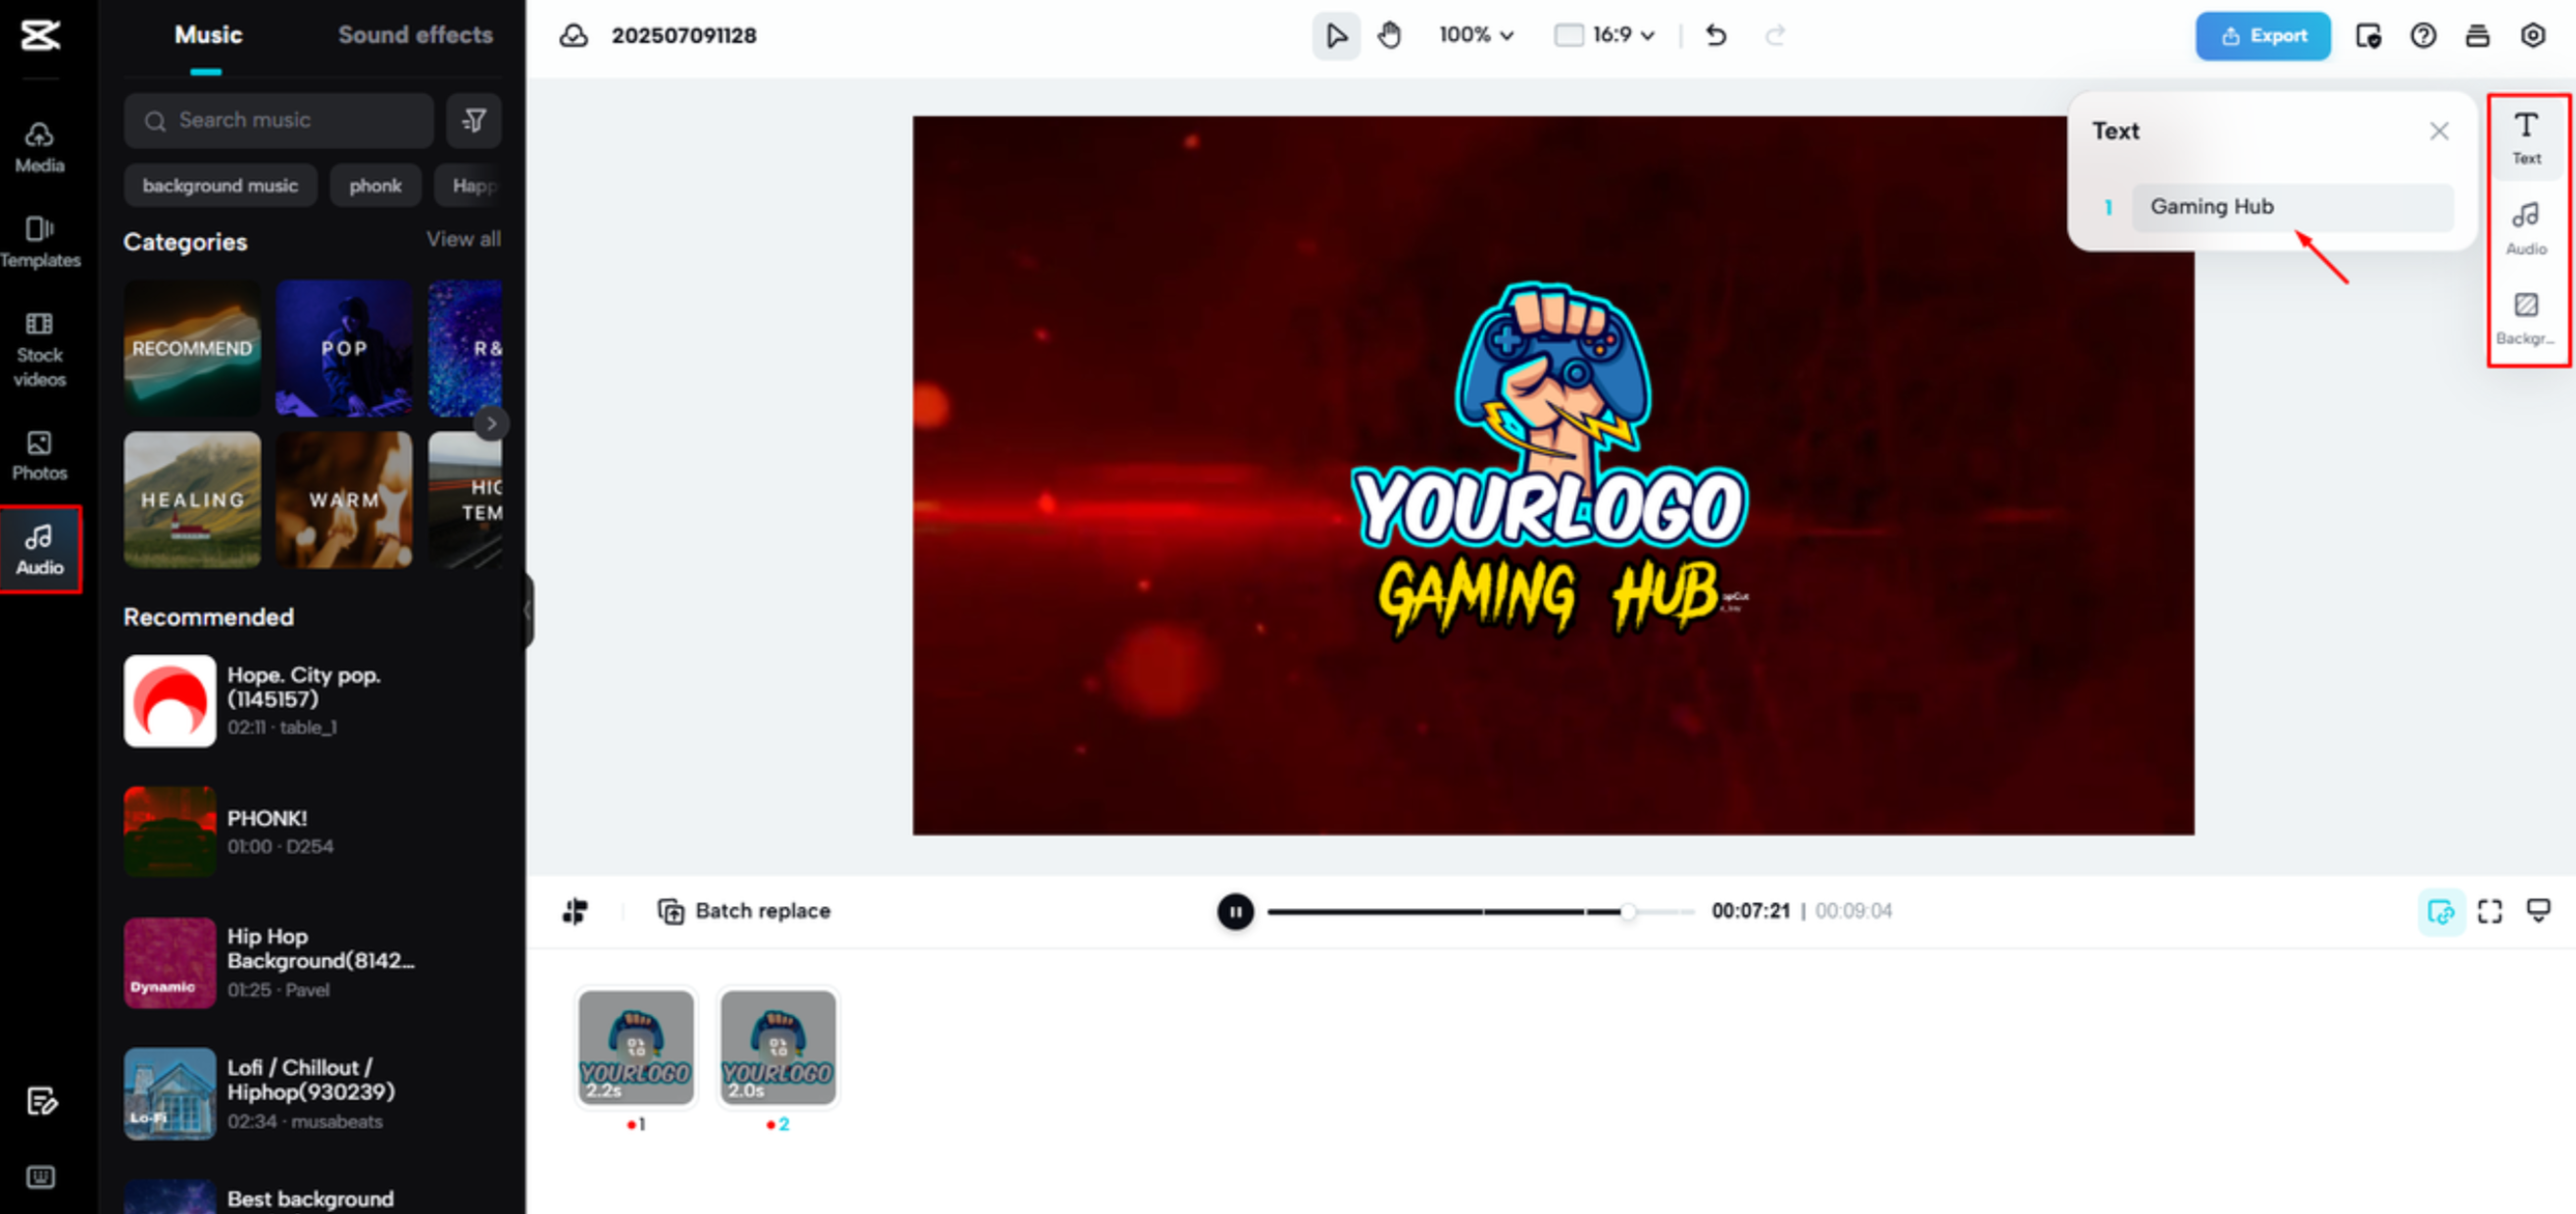Open the 100% zoom level dropdown

tap(1476, 36)
